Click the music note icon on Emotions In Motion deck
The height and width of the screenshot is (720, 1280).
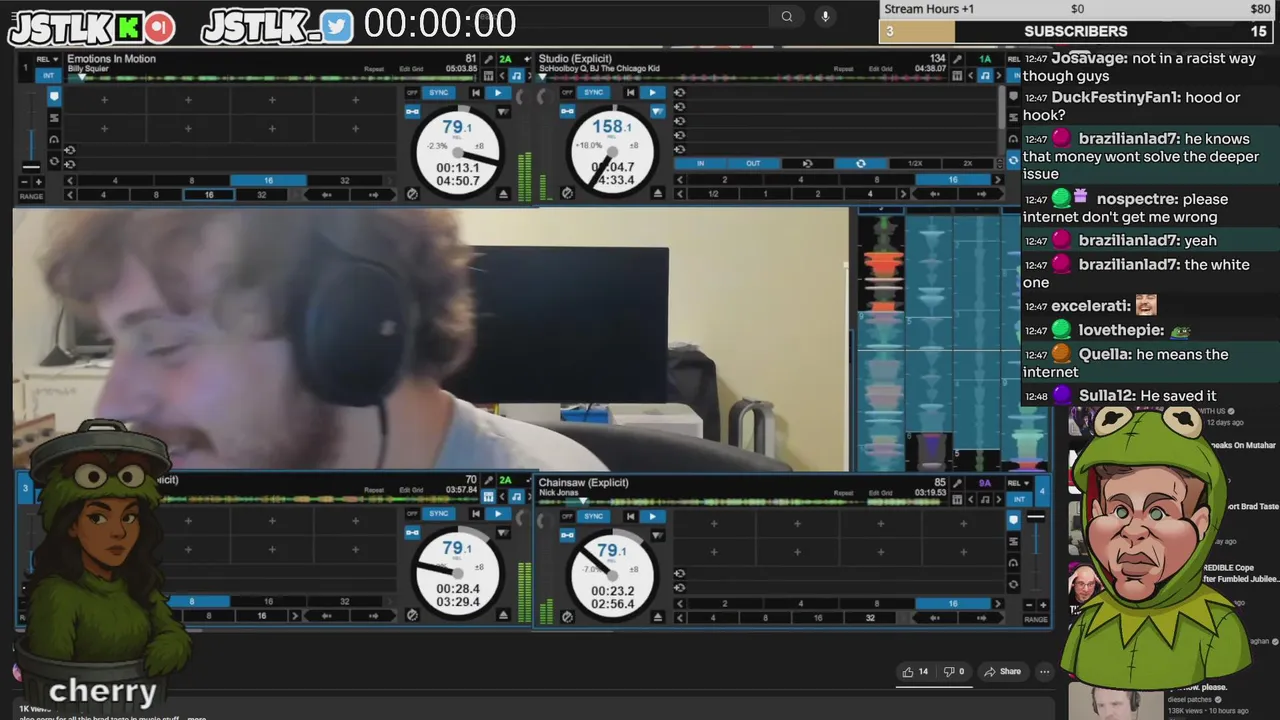pos(516,76)
